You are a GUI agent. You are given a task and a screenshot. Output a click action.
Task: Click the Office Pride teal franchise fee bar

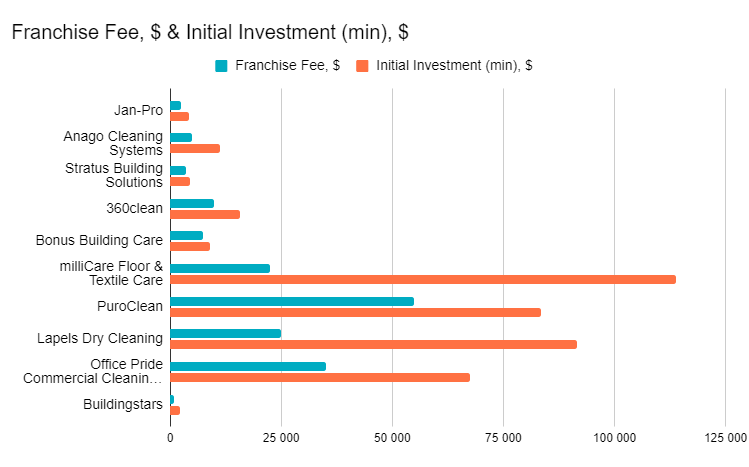248,366
